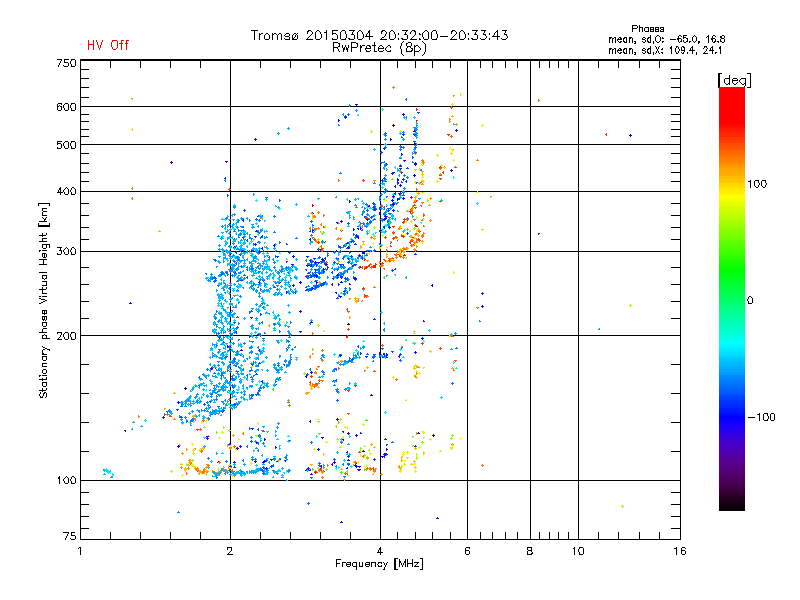Click the '300' height axis tick label
This screenshot has width=800, height=600.
pyautogui.click(x=66, y=252)
